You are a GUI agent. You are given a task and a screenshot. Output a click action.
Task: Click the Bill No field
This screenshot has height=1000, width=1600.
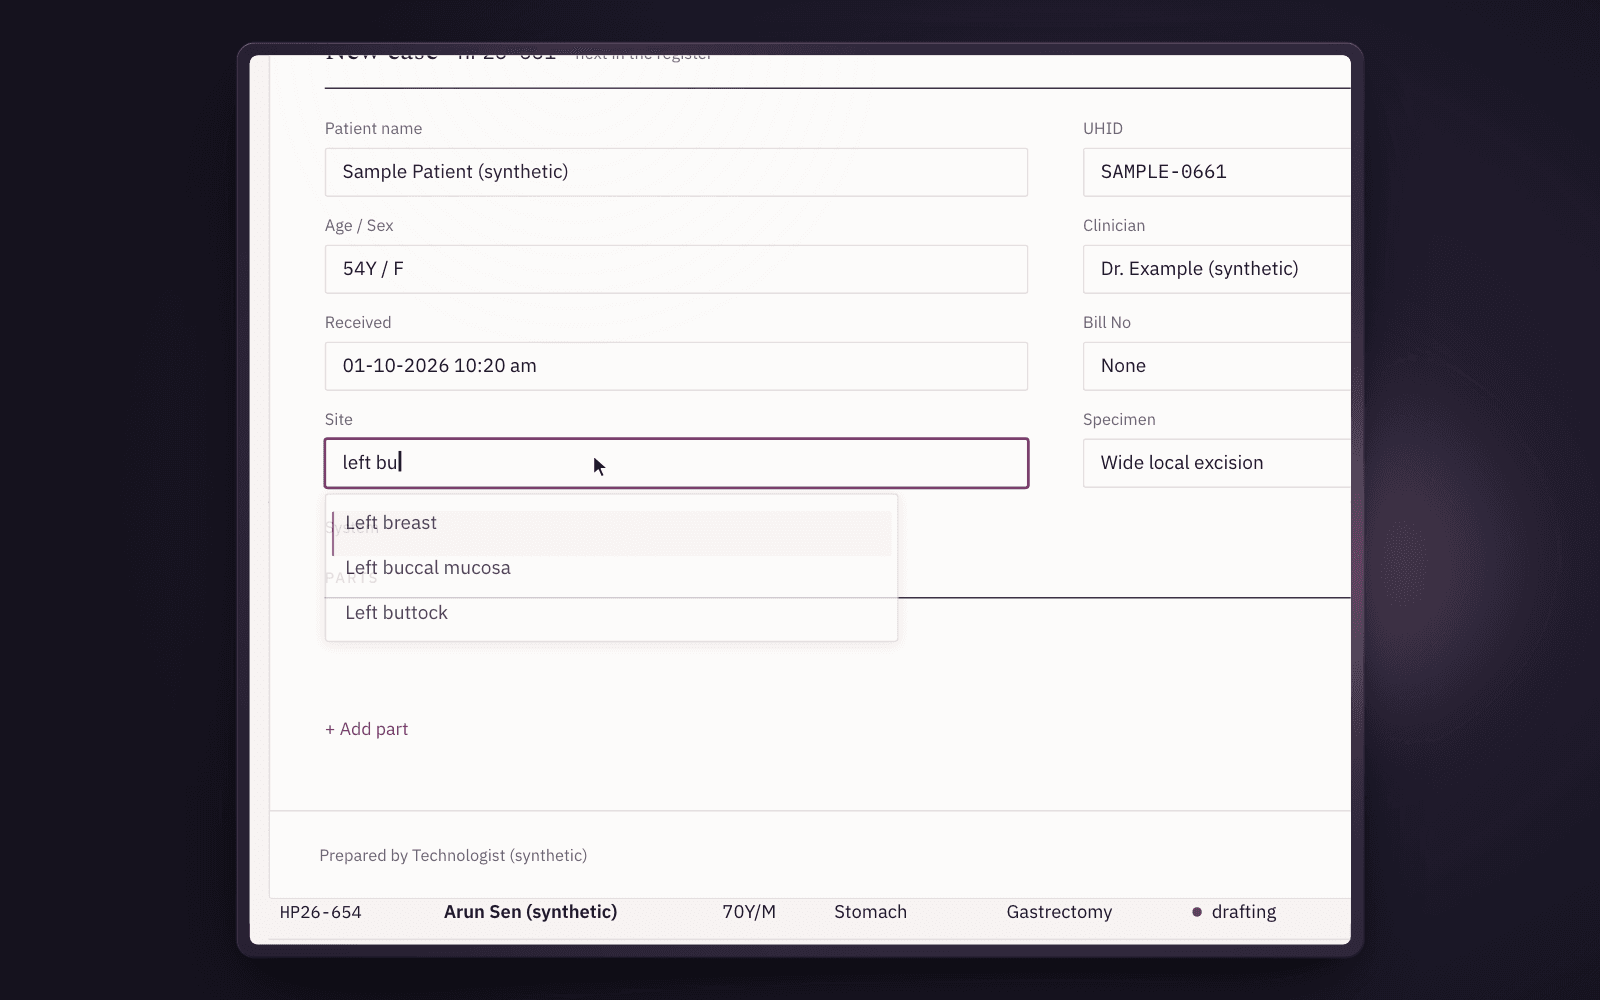point(1217,366)
